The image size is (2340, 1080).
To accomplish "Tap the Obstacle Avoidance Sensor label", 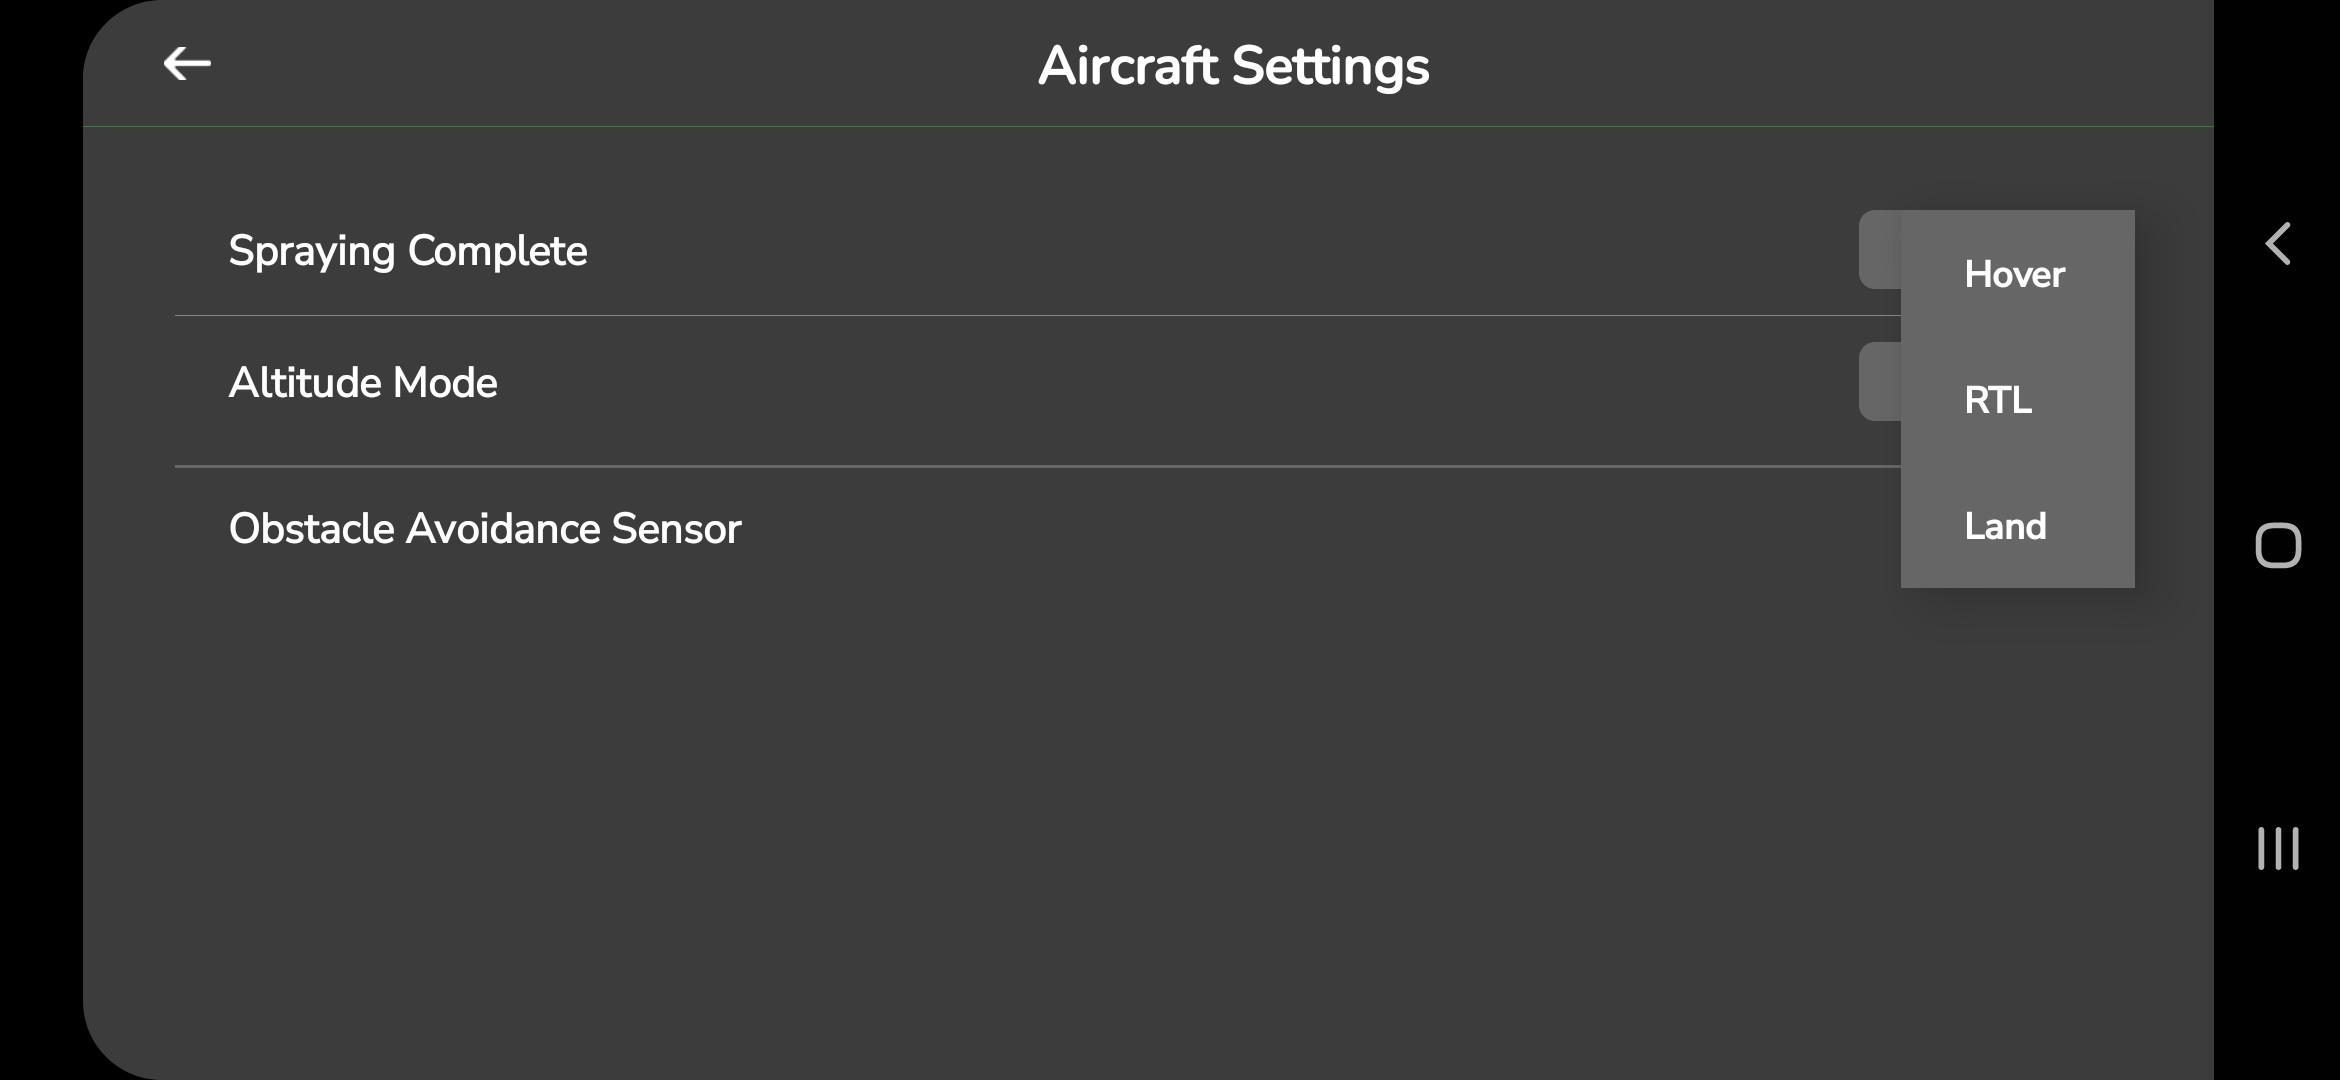I will tap(485, 529).
